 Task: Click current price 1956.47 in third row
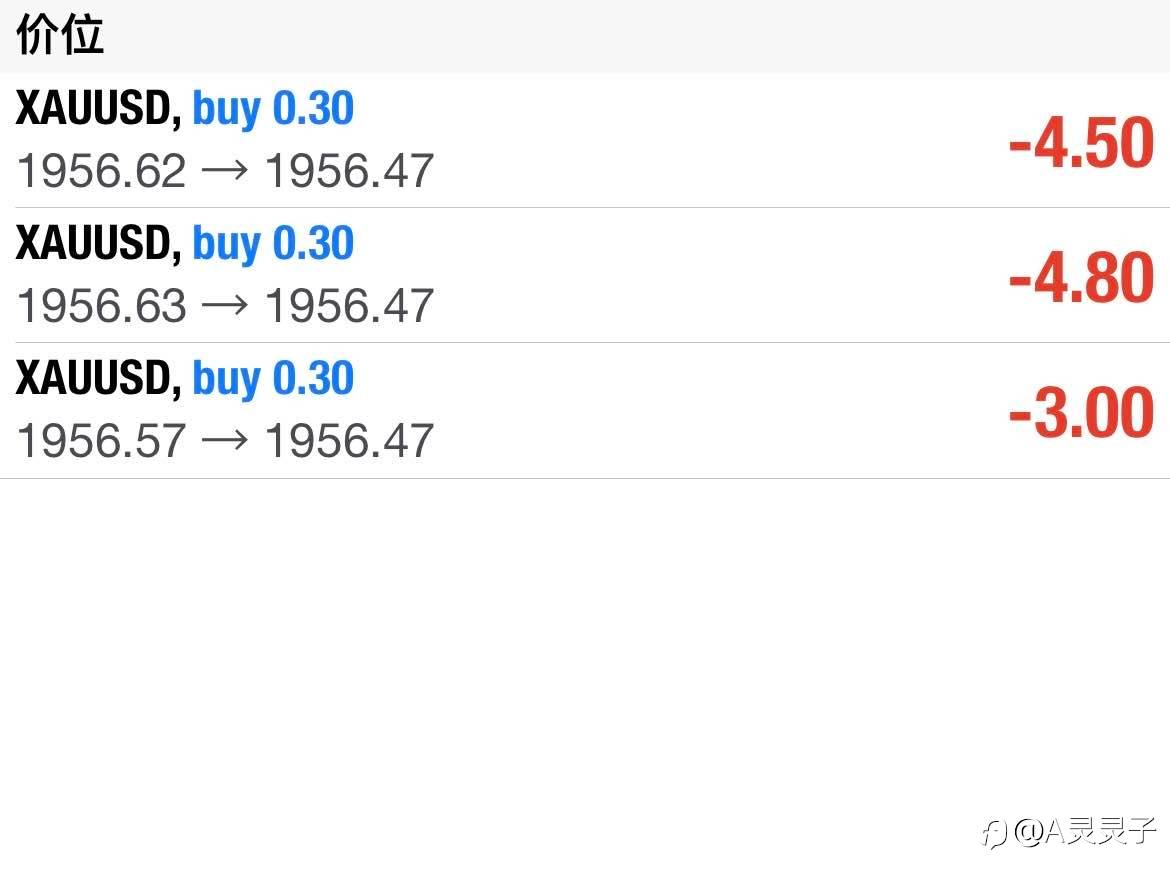click(x=349, y=441)
